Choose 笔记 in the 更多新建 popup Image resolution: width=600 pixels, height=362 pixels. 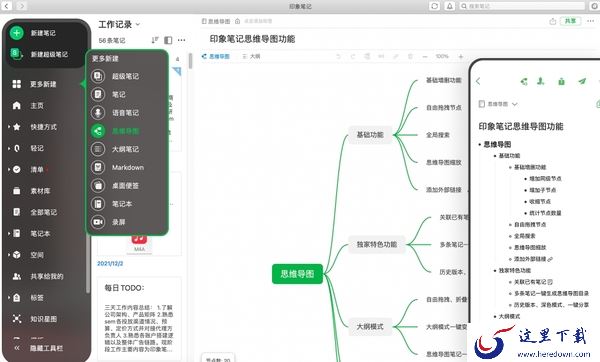coord(109,94)
